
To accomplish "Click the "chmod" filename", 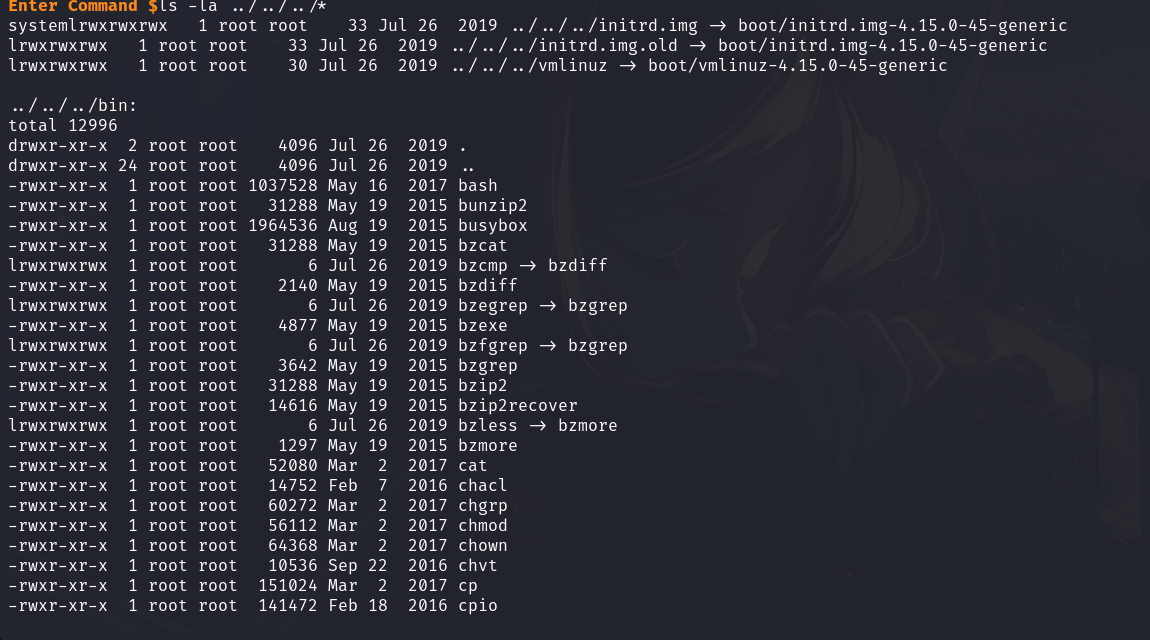I will (483, 525).
